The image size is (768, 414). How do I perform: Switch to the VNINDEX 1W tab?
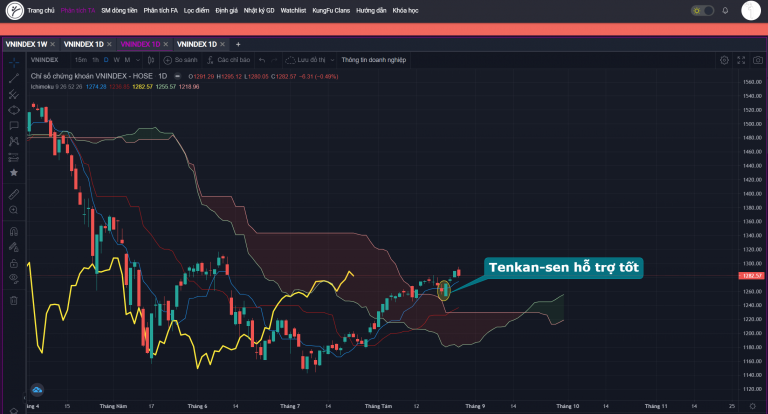(26, 44)
